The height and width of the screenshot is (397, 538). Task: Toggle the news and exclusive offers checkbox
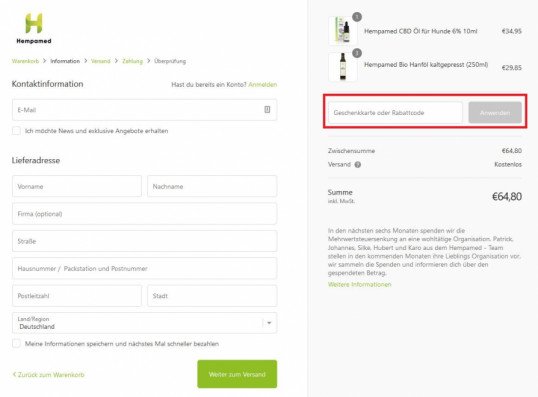tap(16, 131)
